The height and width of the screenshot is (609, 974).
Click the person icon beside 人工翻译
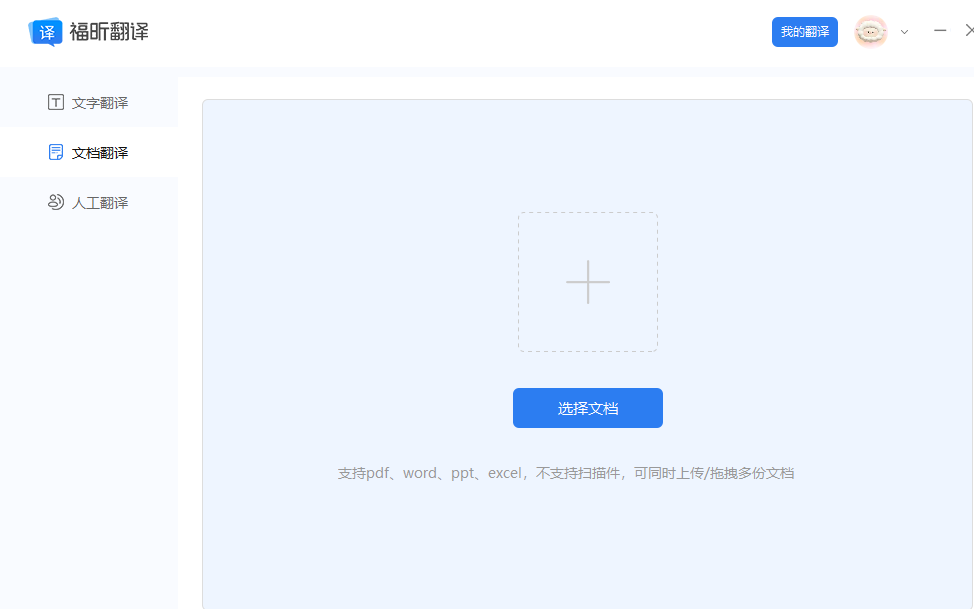(x=55, y=202)
